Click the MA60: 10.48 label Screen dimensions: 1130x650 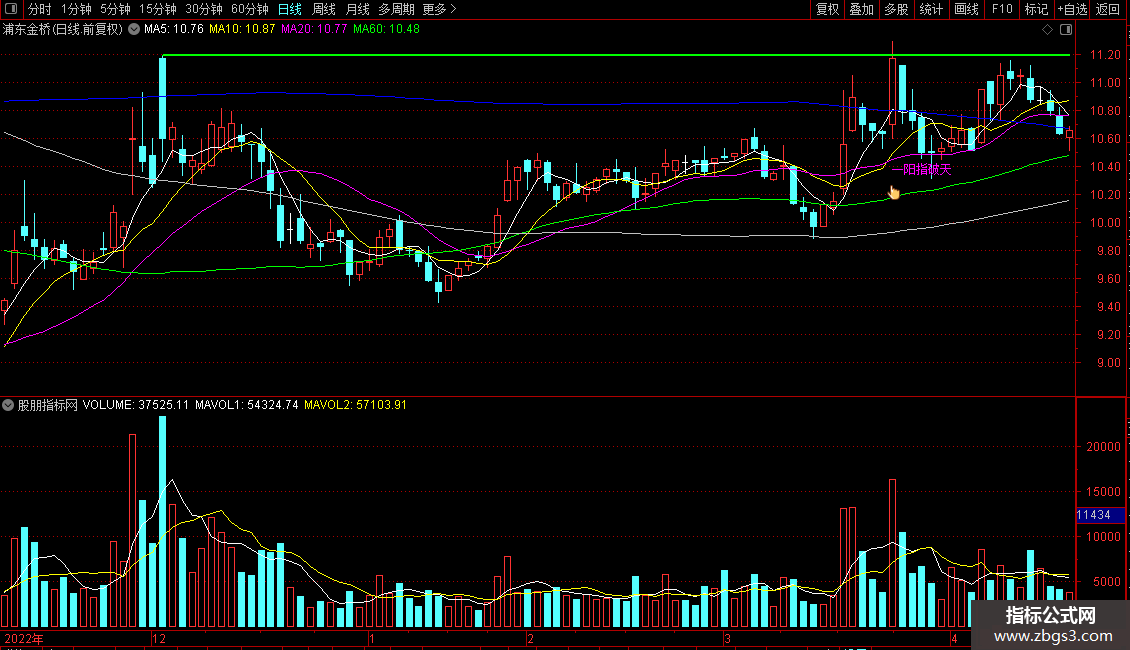[x=386, y=30]
